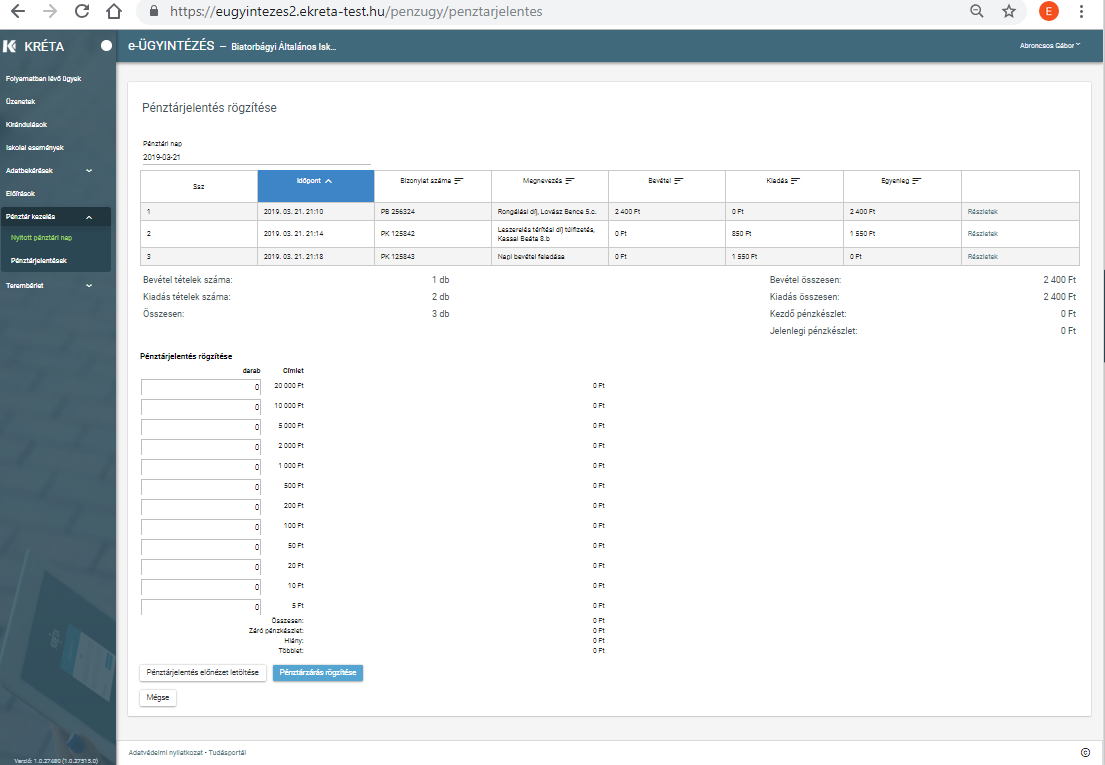The height and width of the screenshot is (765, 1105).
Task: Go to Kirándulások in the sidebar
Action: point(26,125)
